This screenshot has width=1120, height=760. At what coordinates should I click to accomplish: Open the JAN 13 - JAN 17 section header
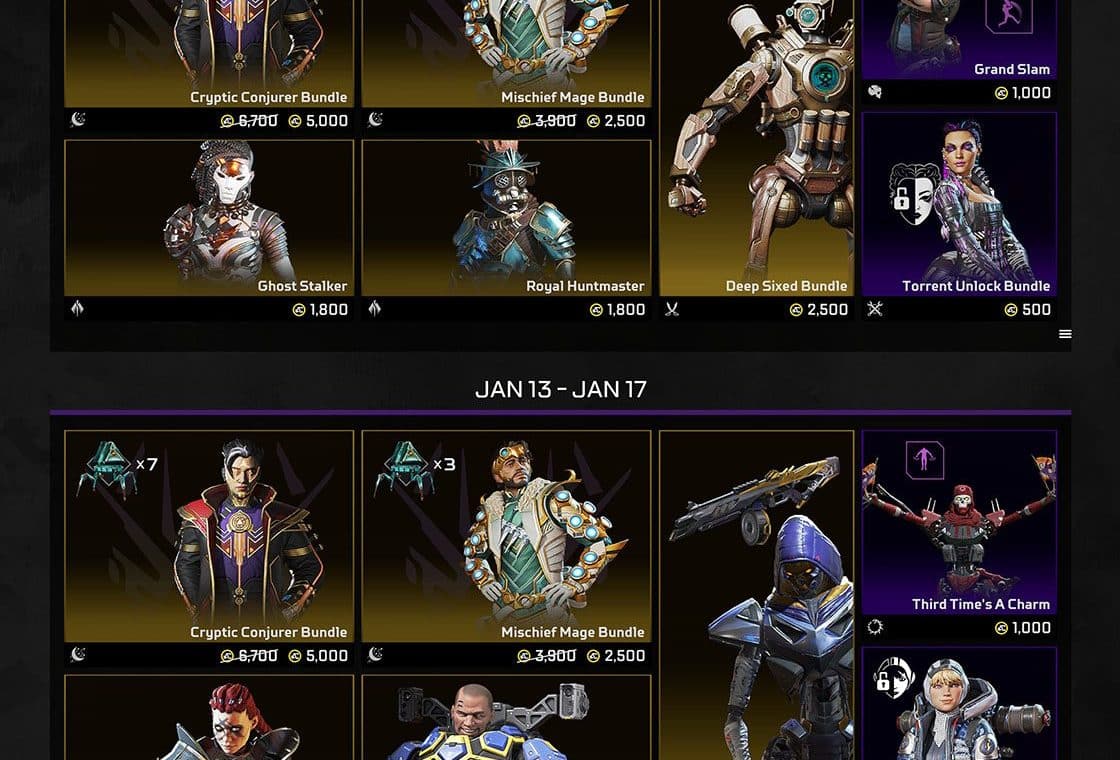(x=561, y=389)
